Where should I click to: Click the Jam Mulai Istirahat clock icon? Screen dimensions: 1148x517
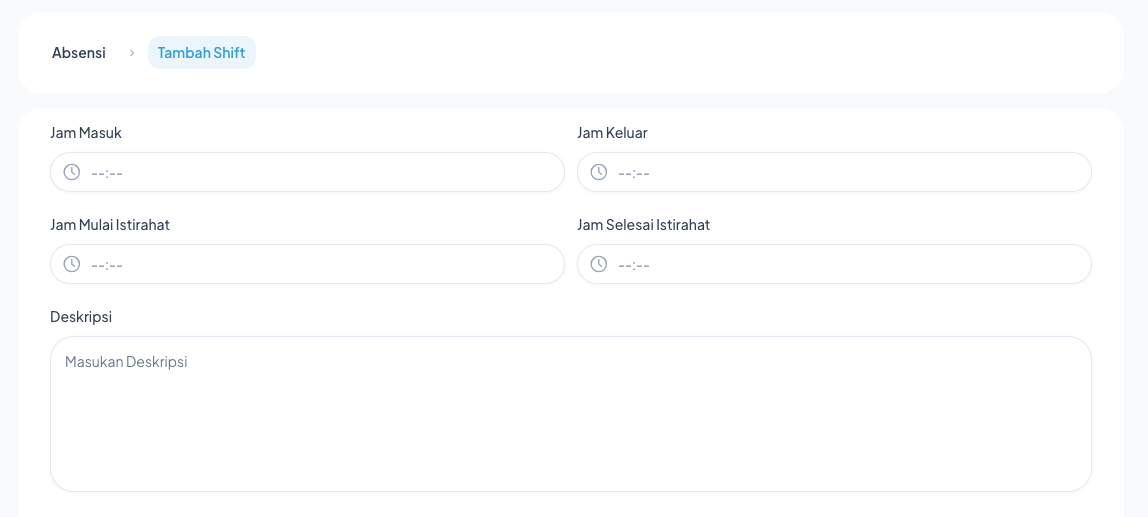72,264
